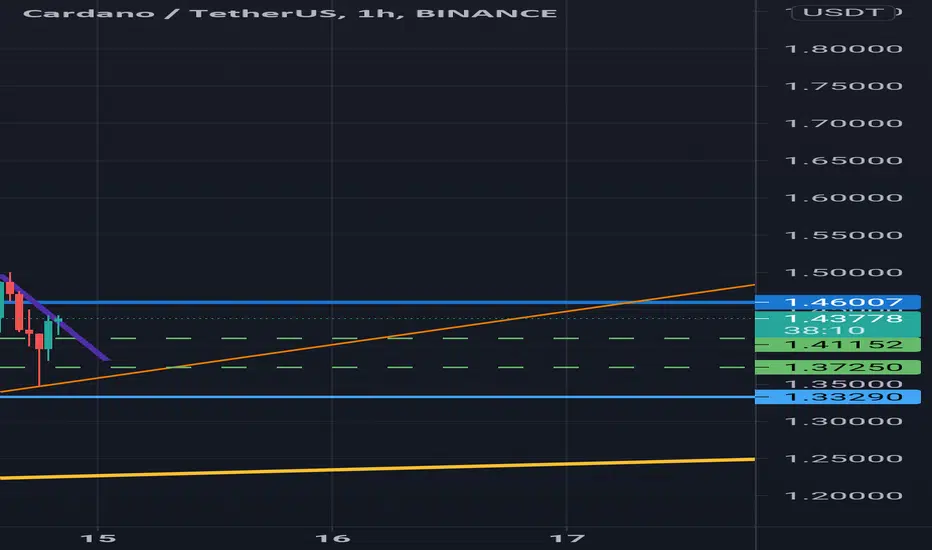Click date label 16 on time axis

coord(332,539)
